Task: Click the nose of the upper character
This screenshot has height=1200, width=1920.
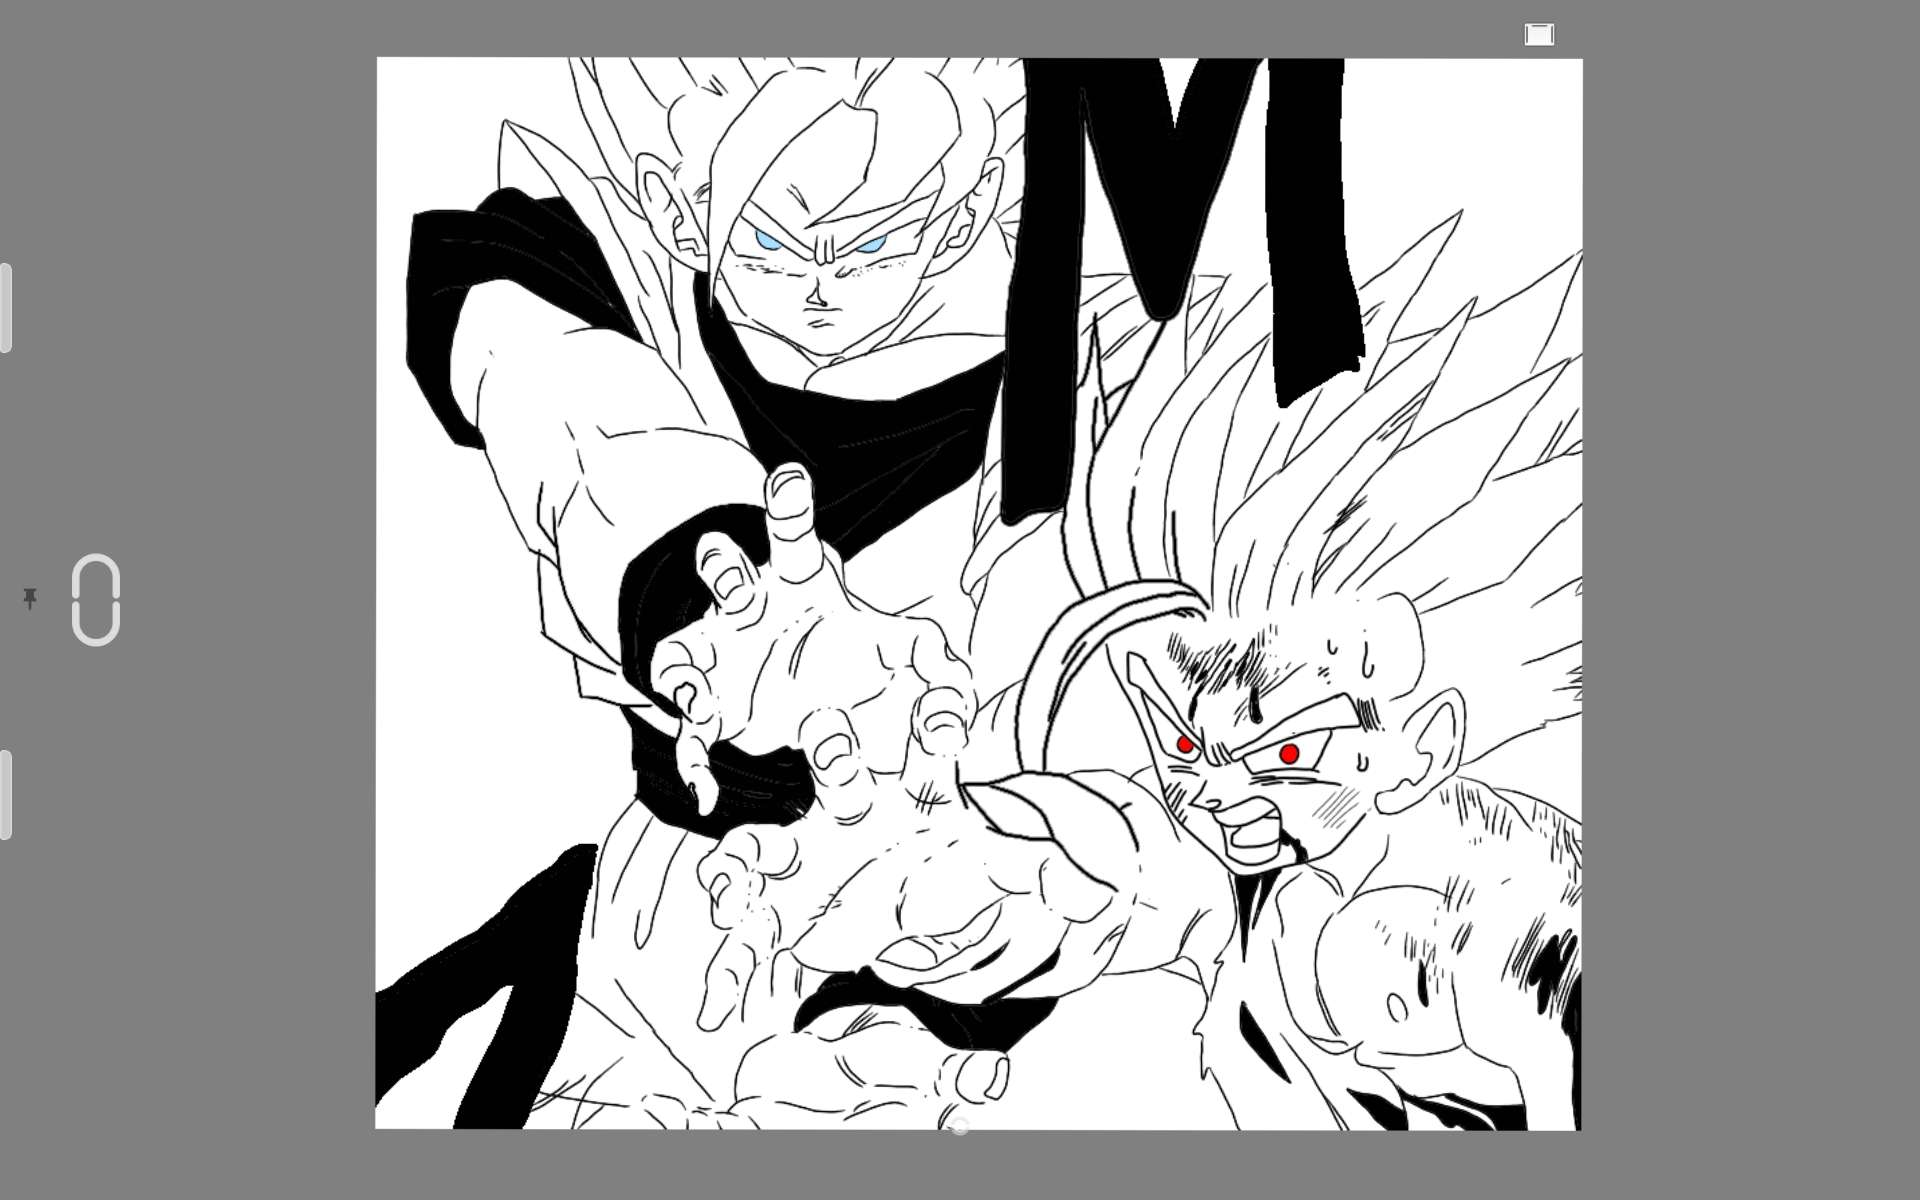Action: pos(816,295)
